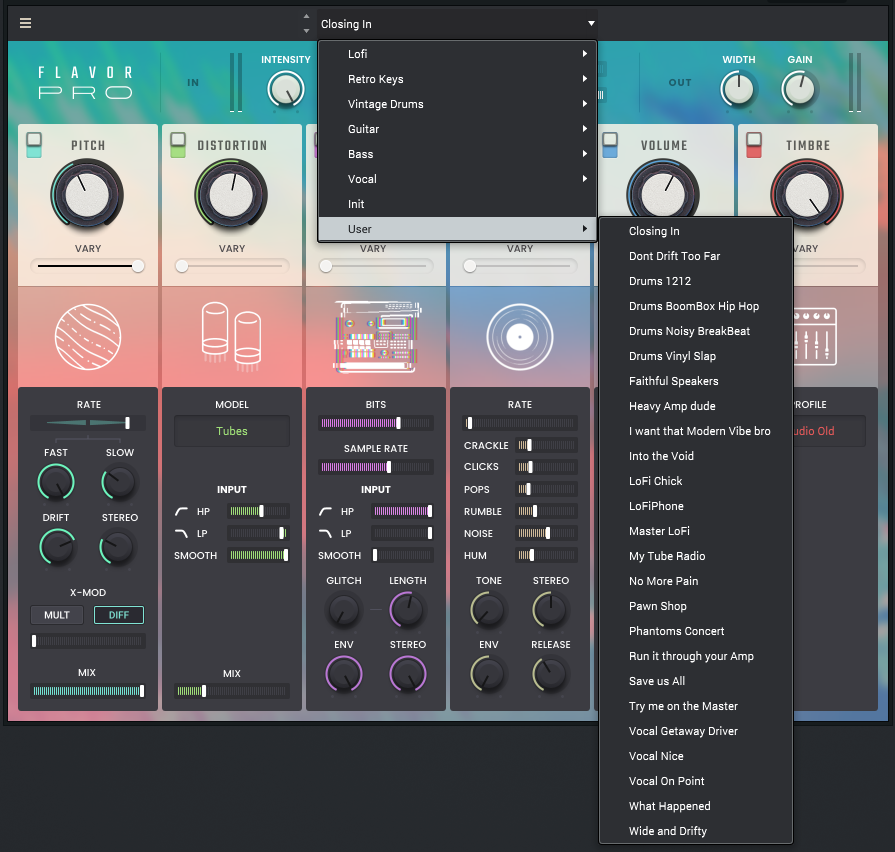Load the Master LoFi preset

pyautogui.click(x=696, y=531)
